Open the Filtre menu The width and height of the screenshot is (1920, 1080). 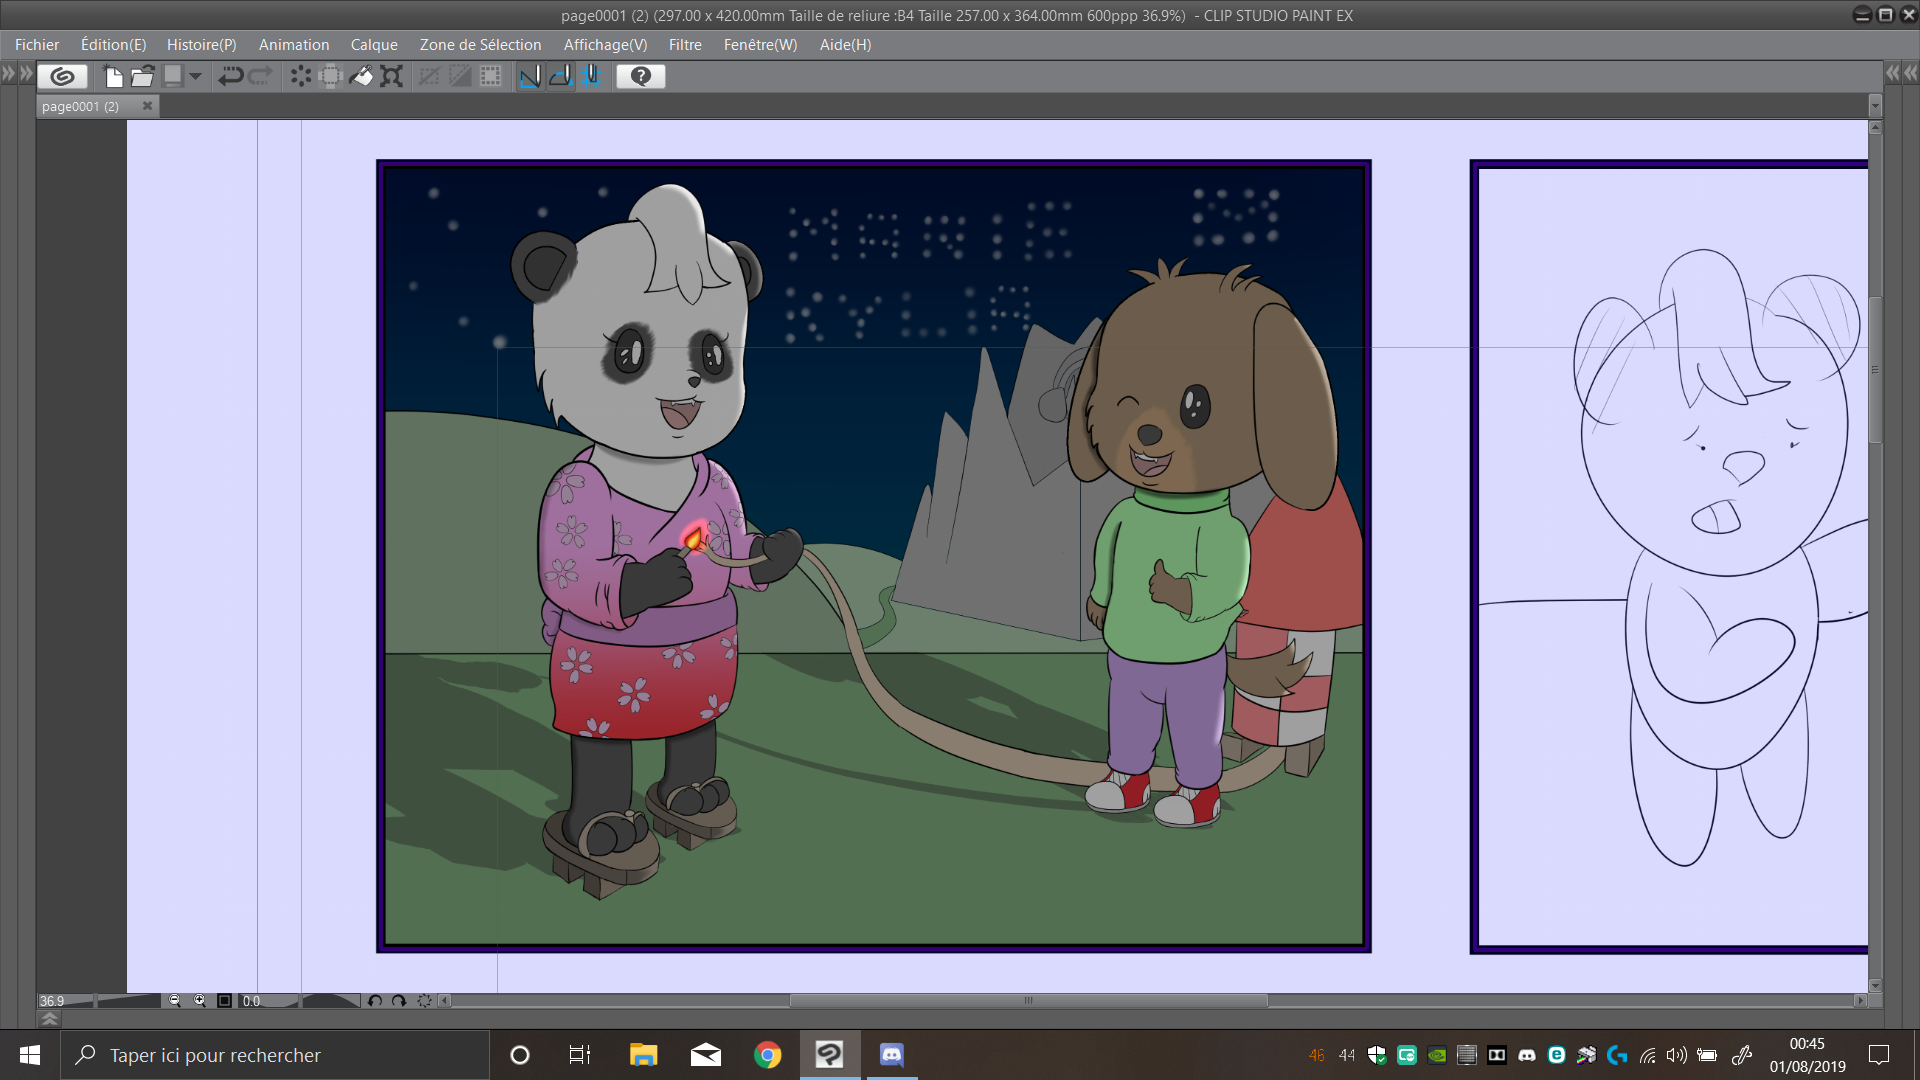click(x=685, y=44)
